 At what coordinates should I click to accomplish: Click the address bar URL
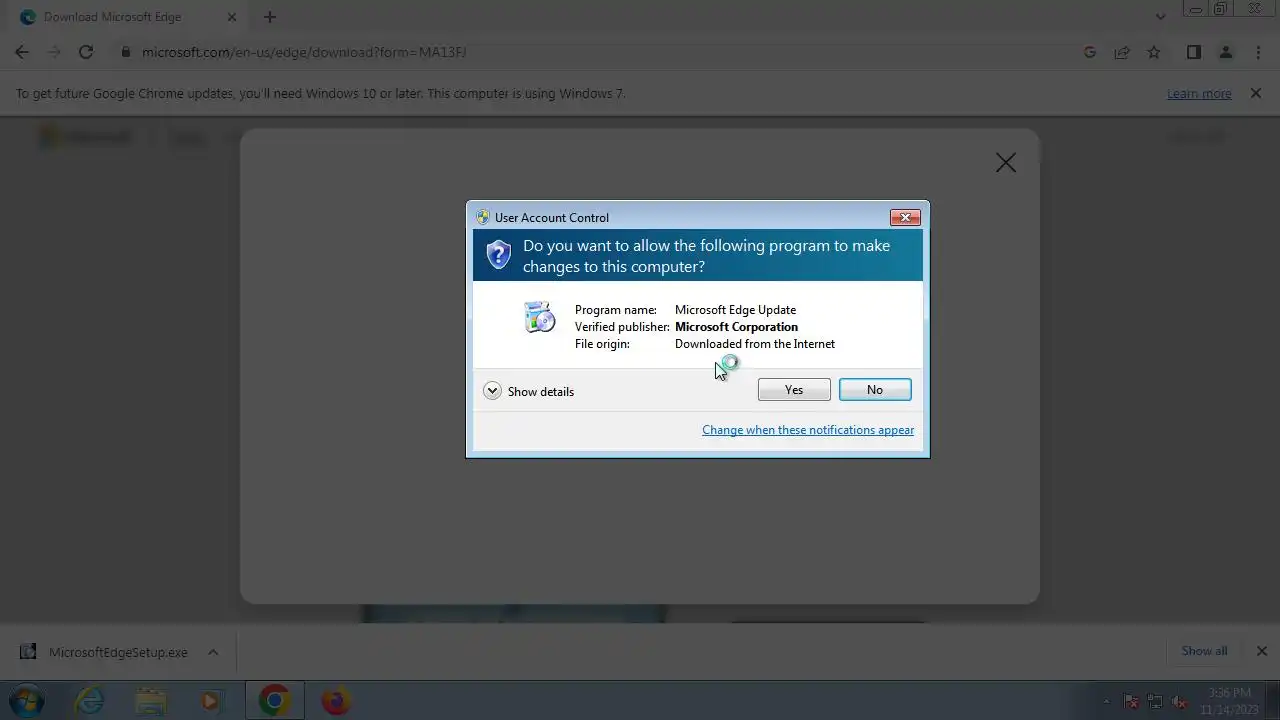click(304, 52)
